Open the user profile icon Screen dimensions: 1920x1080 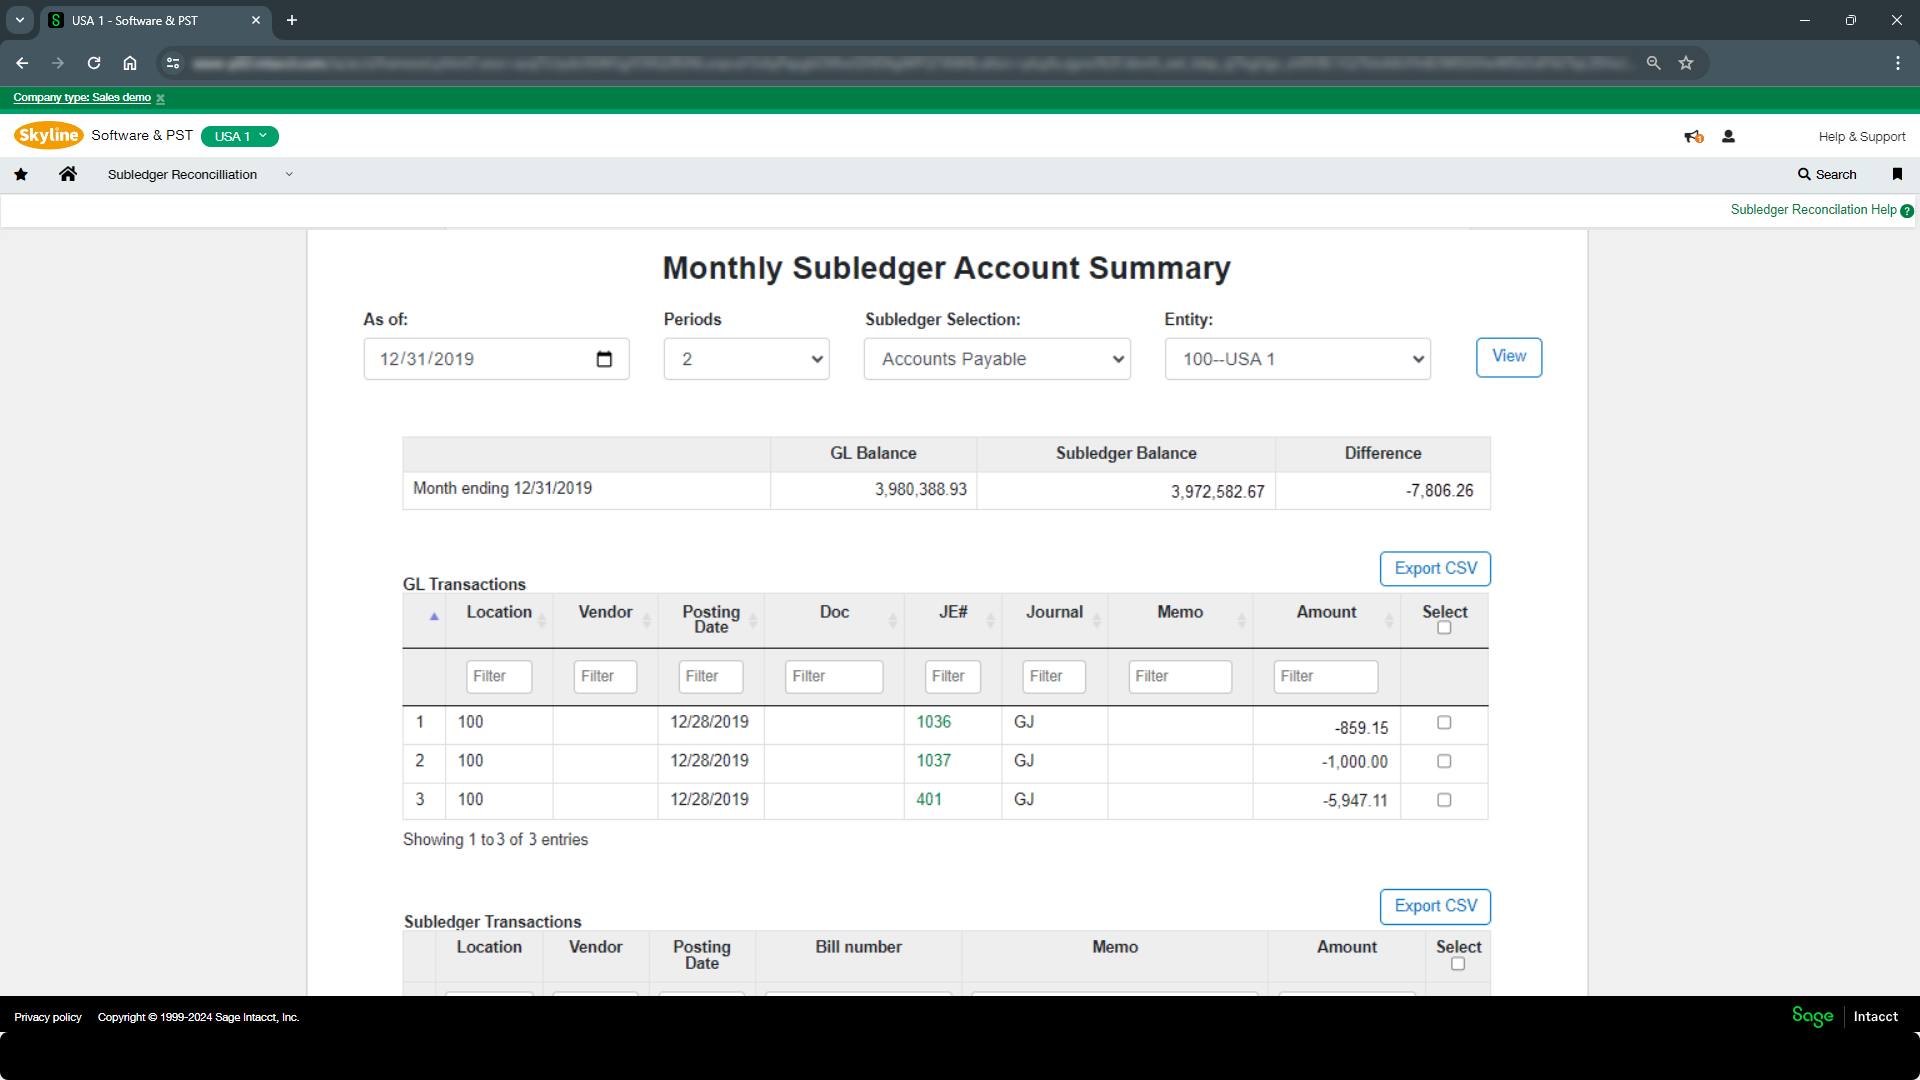pos(1728,137)
